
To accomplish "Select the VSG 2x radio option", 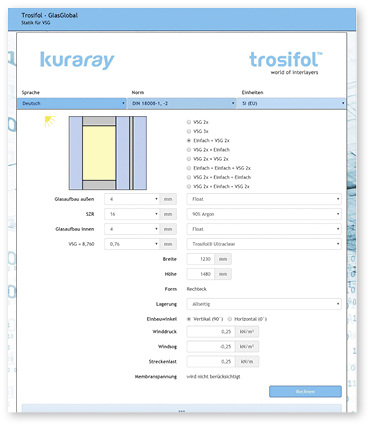I will [189, 122].
